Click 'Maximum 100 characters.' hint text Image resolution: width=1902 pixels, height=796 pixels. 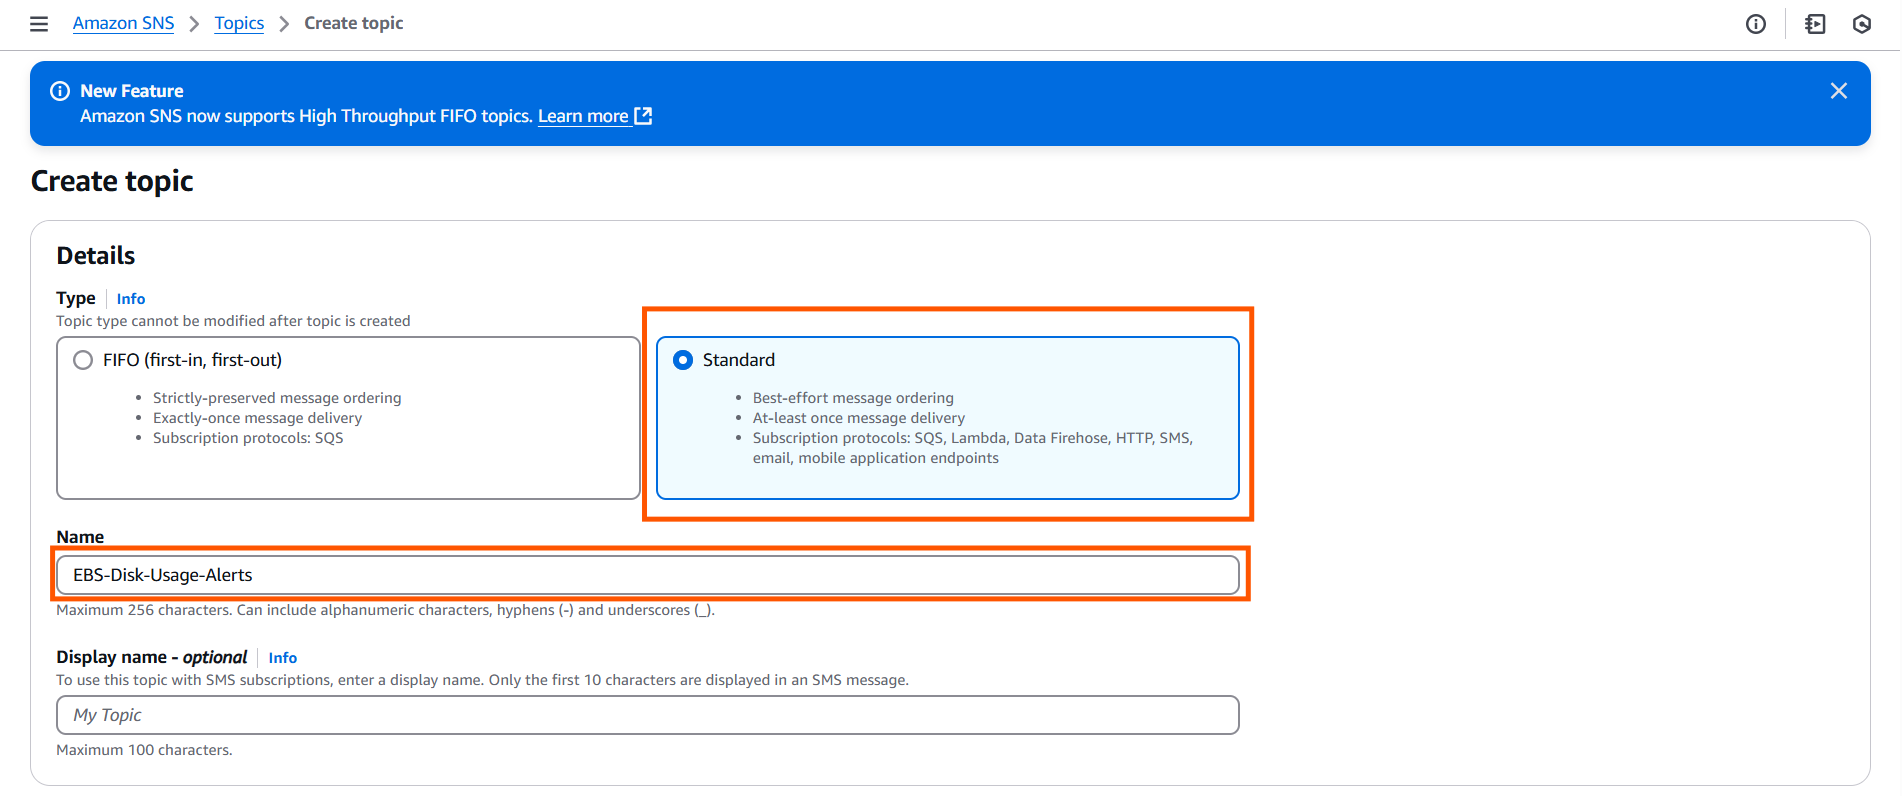(x=144, y=750)
